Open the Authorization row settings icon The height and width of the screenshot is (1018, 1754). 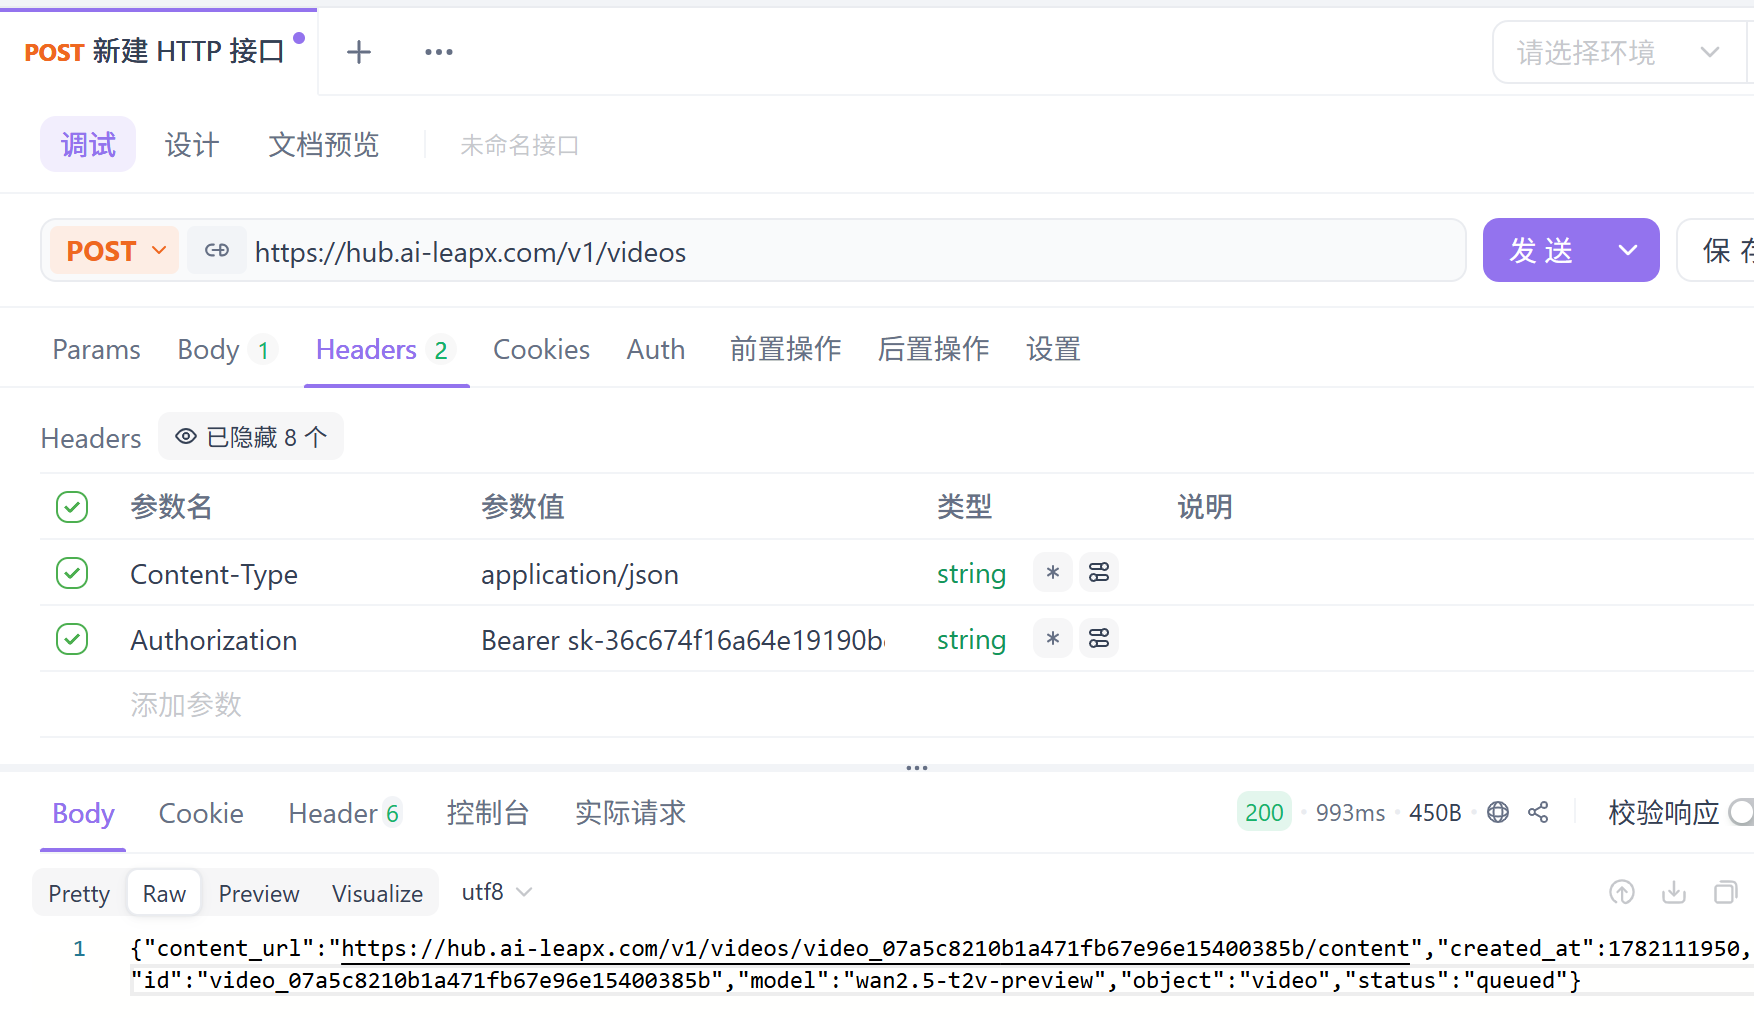(1099, 639)
